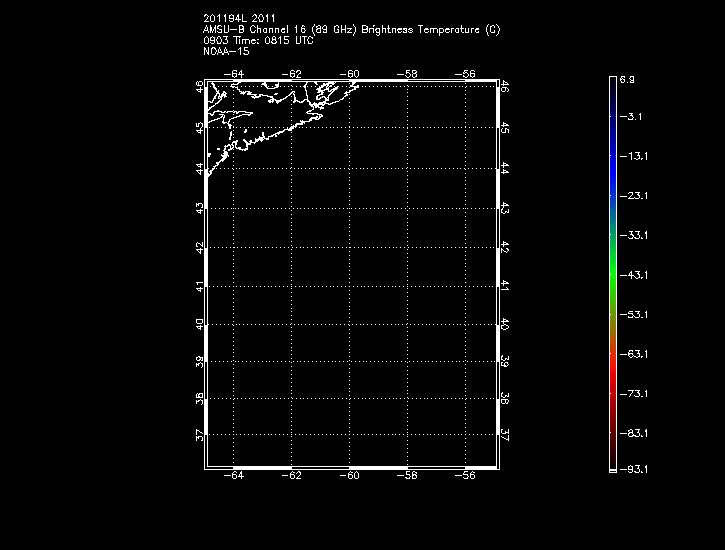Click the -53.1 colorbar tick label
The width and height of the screenshot is (725, 550).
633,314
